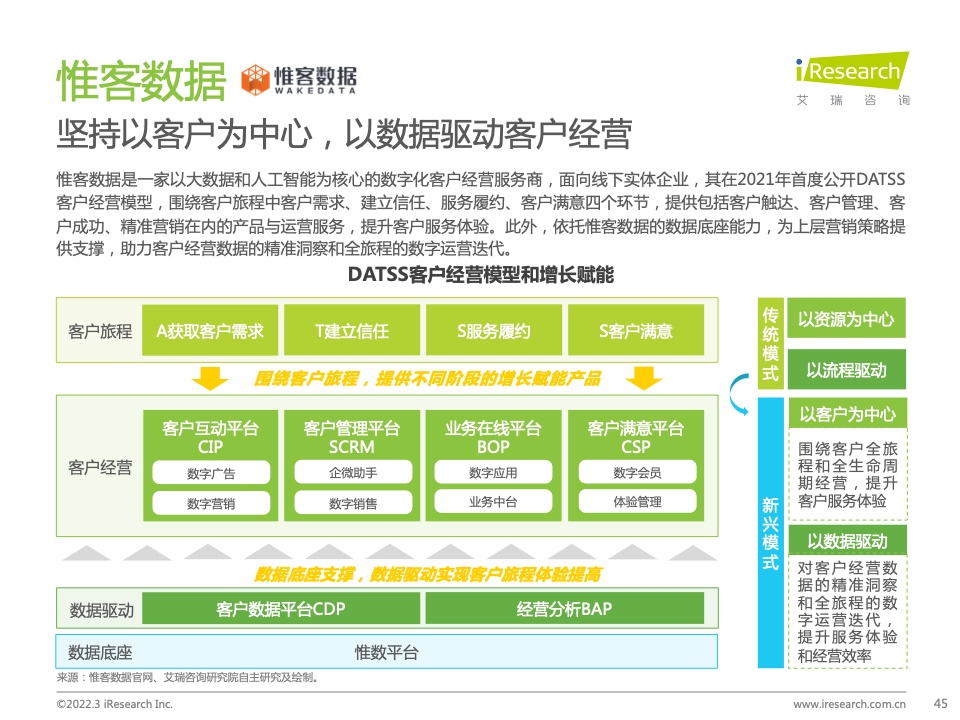This screenshot has width=960, height=720.
Task: Click the 数字营销 pill
Action: tap(211, 503)
